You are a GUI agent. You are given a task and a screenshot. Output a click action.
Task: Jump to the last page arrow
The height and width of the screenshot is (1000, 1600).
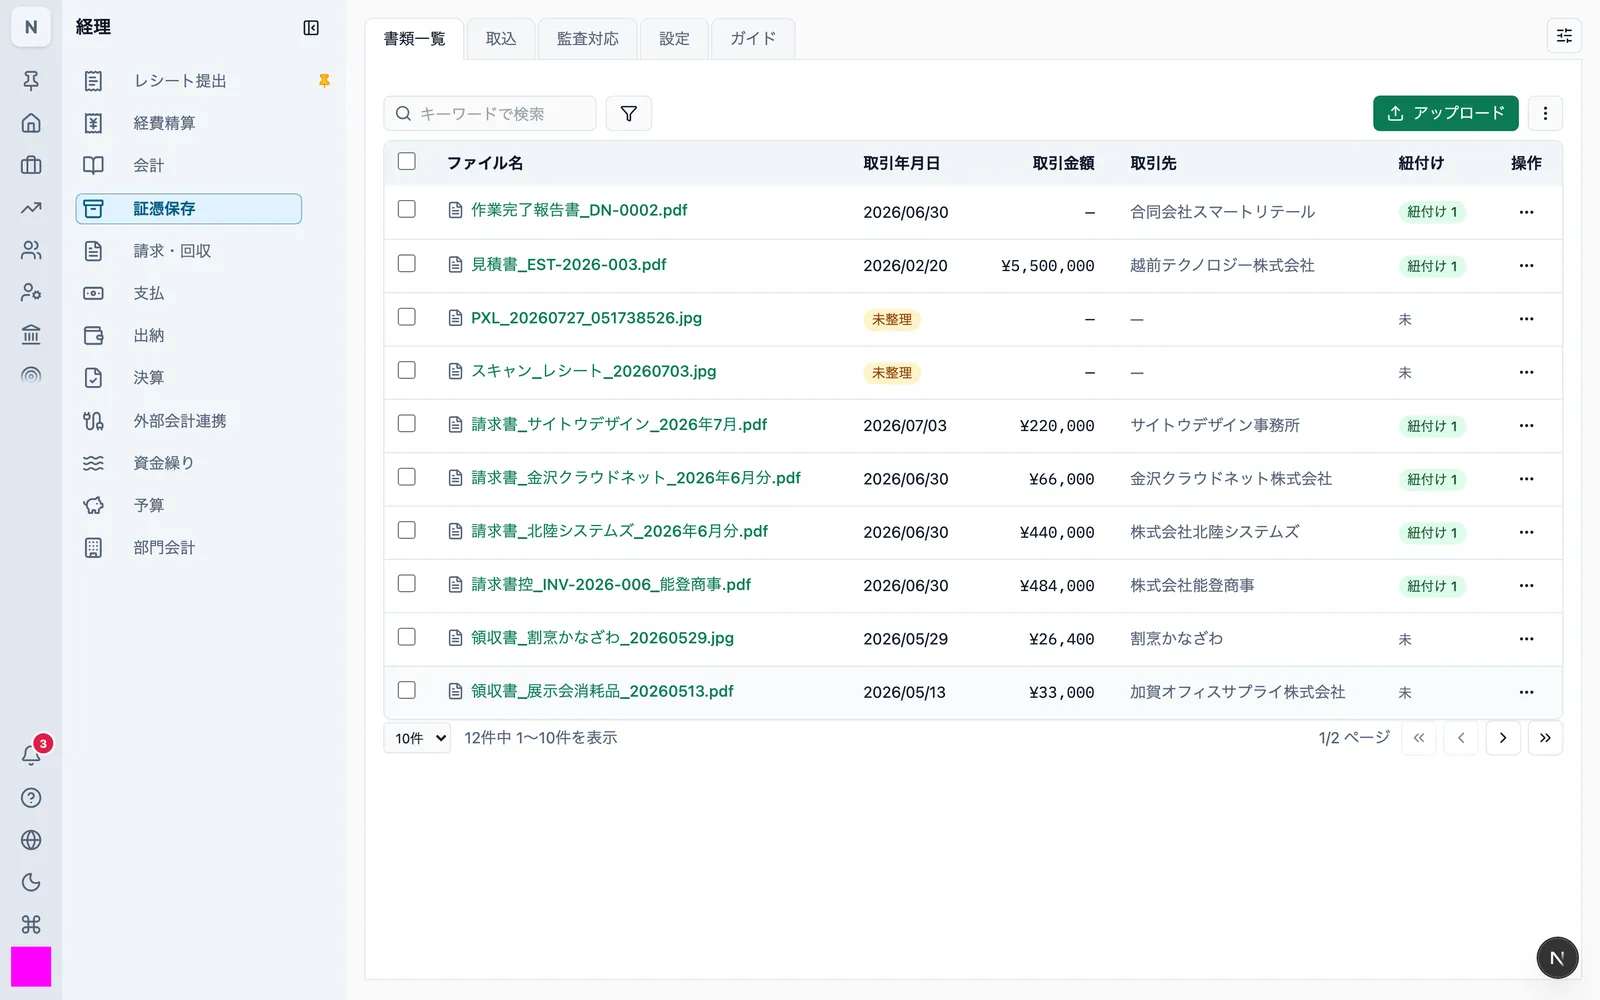[x=1545, y=738]
